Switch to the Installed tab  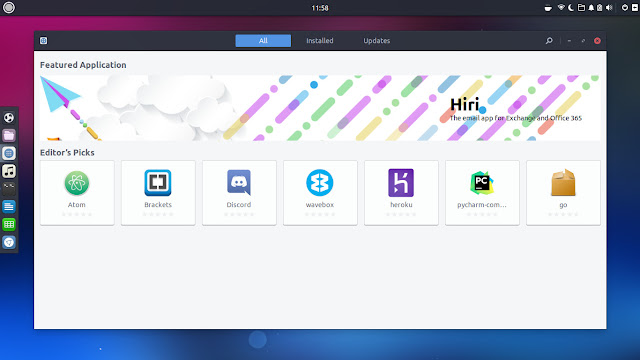[320, 40]
